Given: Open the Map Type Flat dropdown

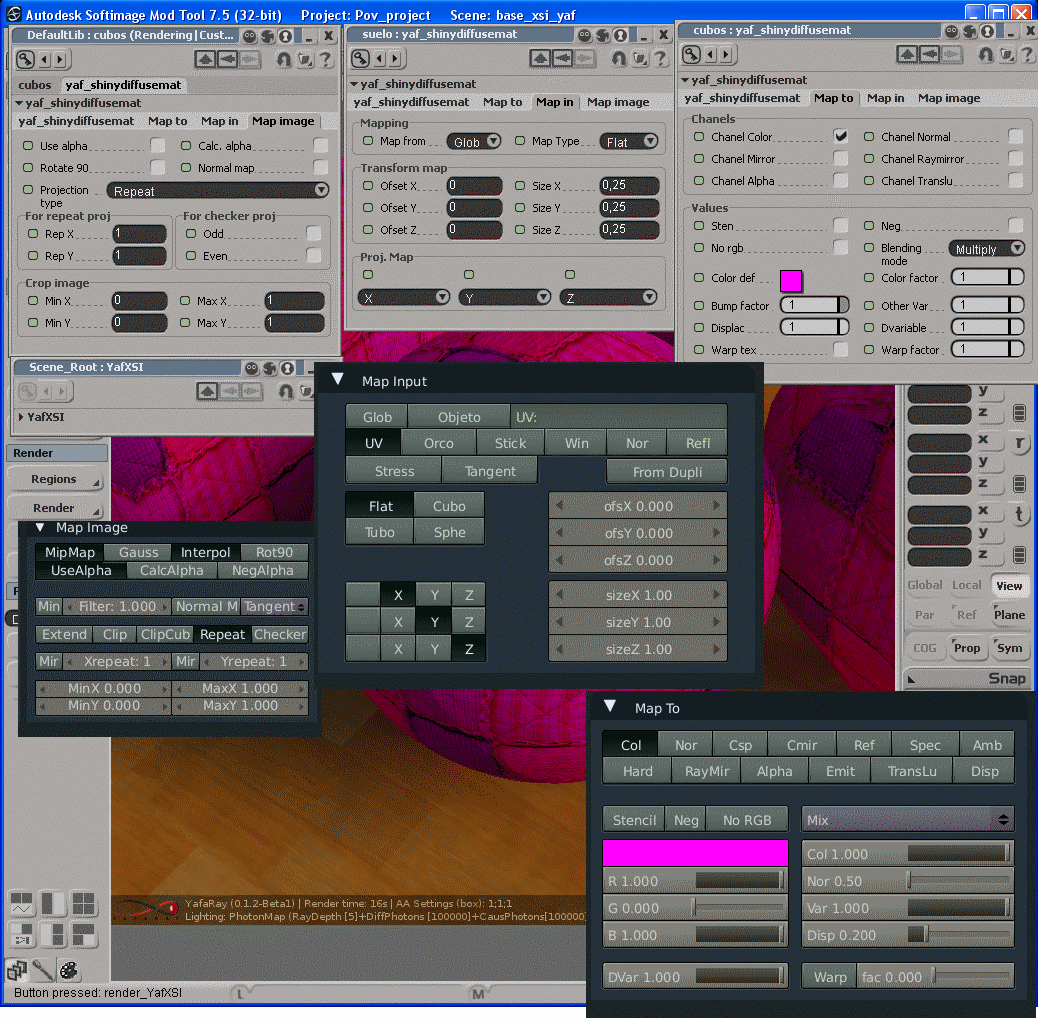Looking at the screenshot, I should [629, 142].
